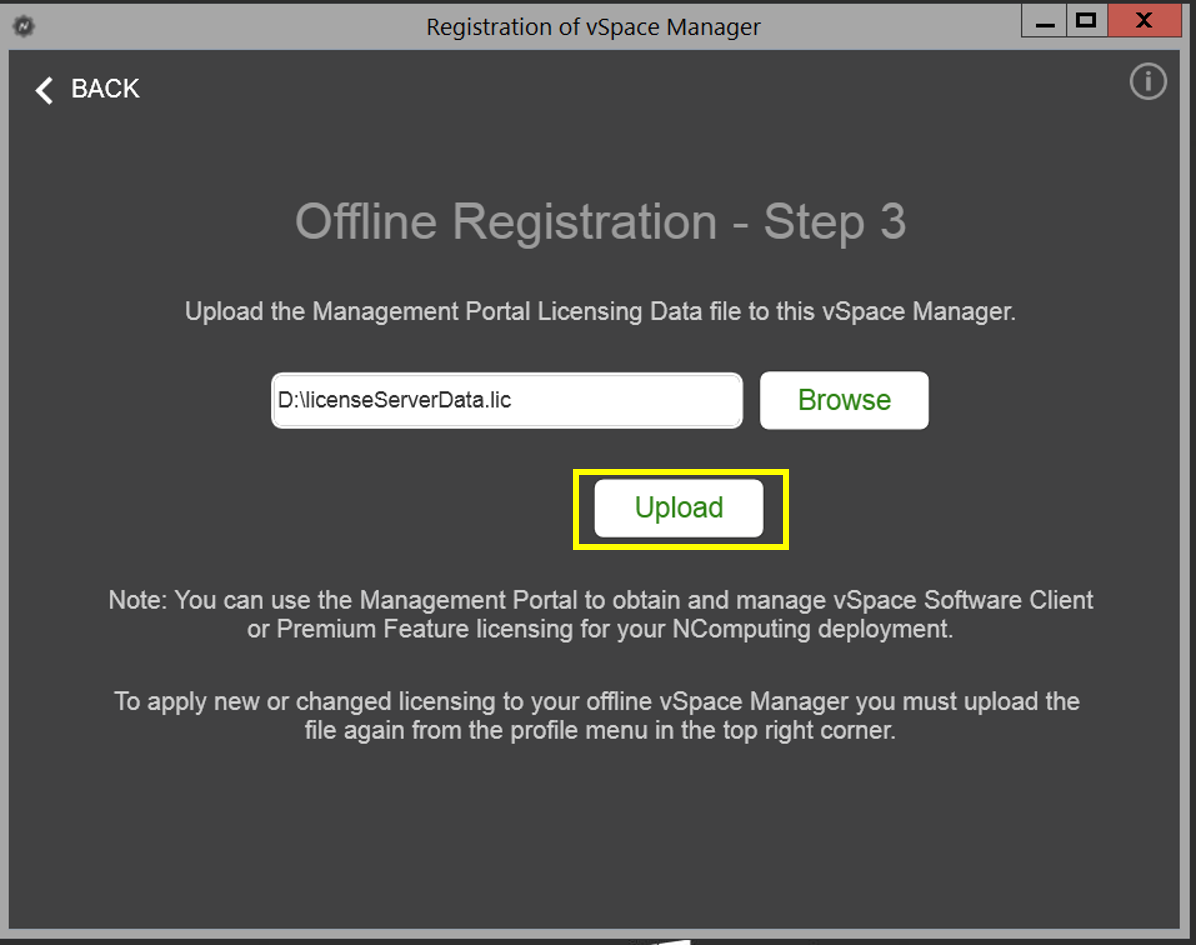Click the 'Upload the Management Portal Licensing' instruction text
Image resolution: width=1196 pixels, height=945 pixels.
[x=600, y=311]
